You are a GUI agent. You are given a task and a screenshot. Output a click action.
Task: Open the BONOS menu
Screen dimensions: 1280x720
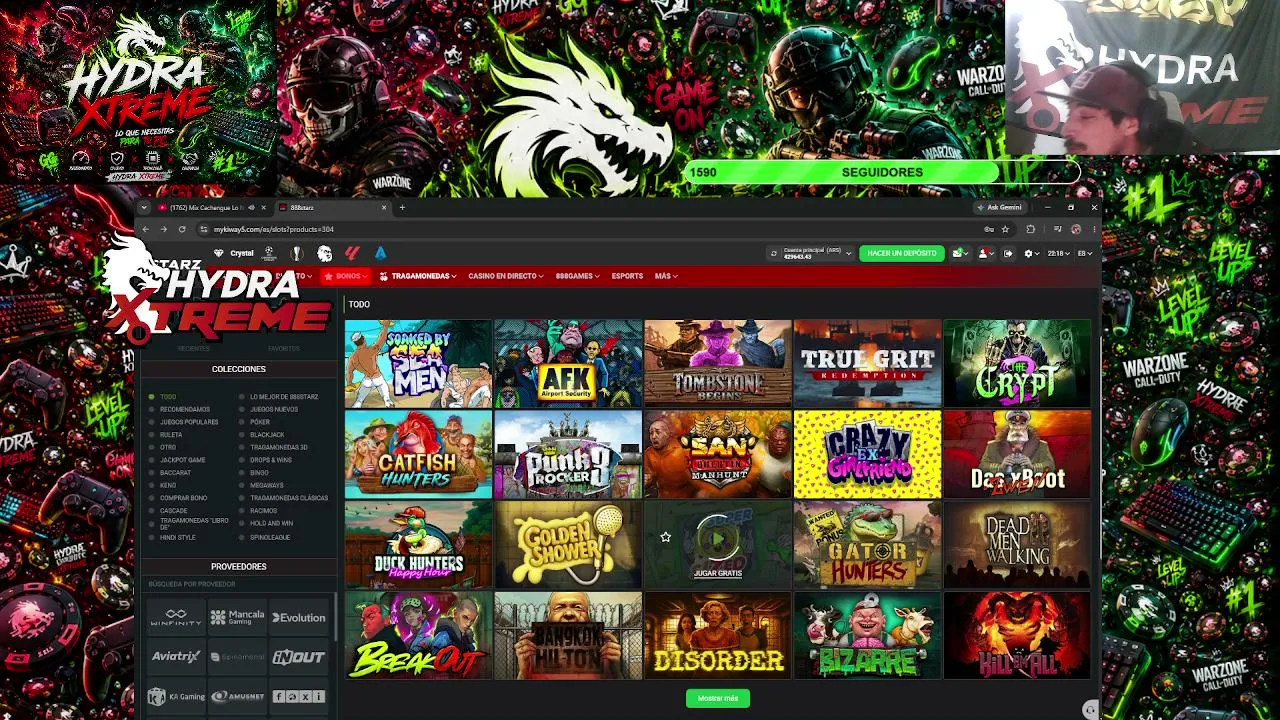click(x=345, y=276)
